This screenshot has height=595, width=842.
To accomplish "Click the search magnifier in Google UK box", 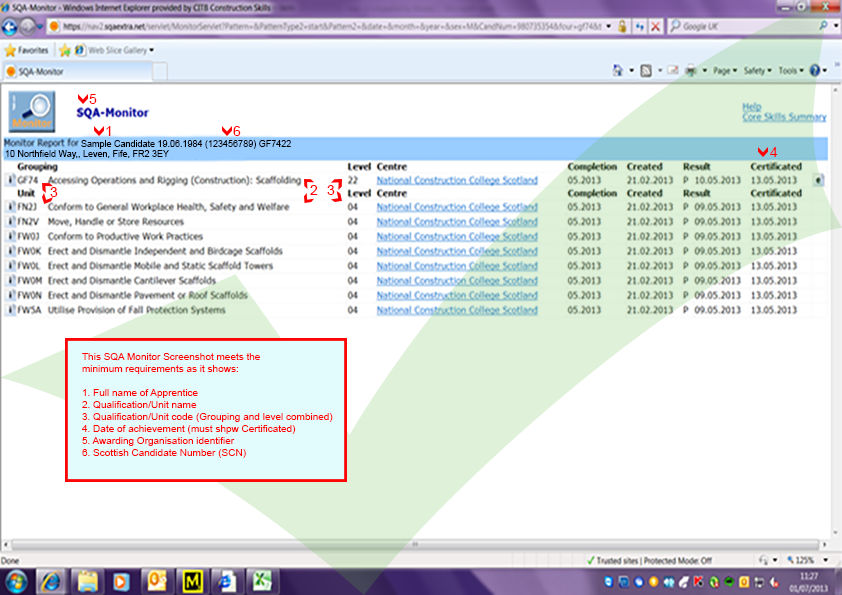I will 823,26.
